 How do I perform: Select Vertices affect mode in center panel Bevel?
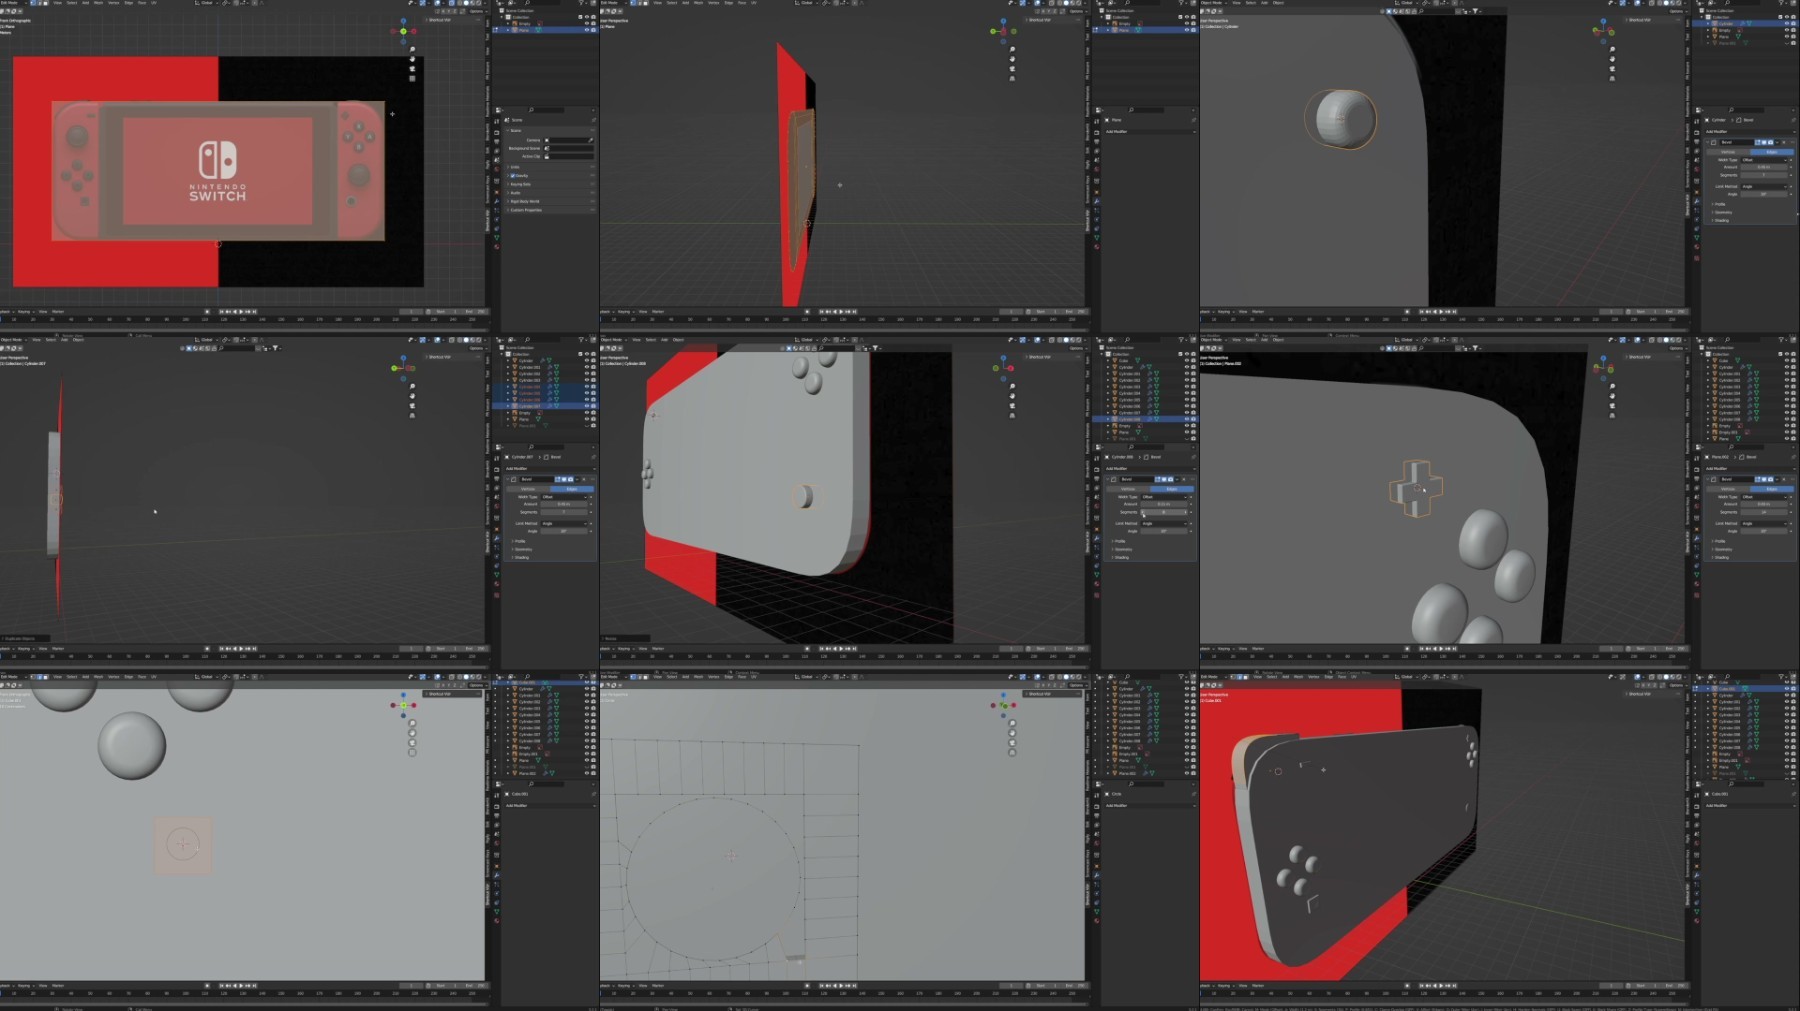click(x=1128, y=488)
